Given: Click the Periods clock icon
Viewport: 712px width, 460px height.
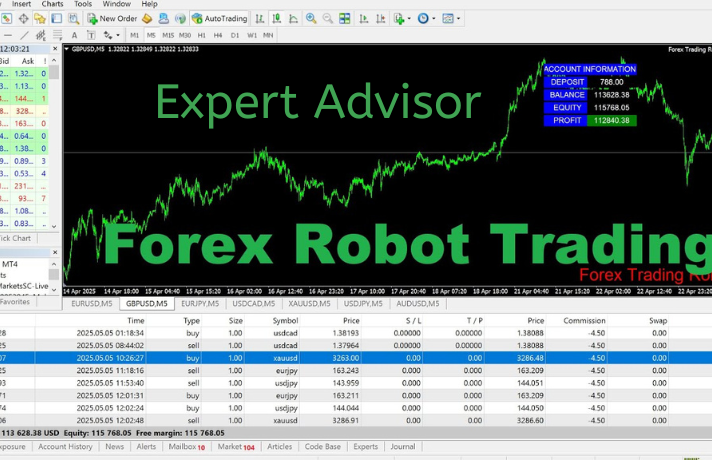Looking at the screenshot, I should (x=423, y=19).
